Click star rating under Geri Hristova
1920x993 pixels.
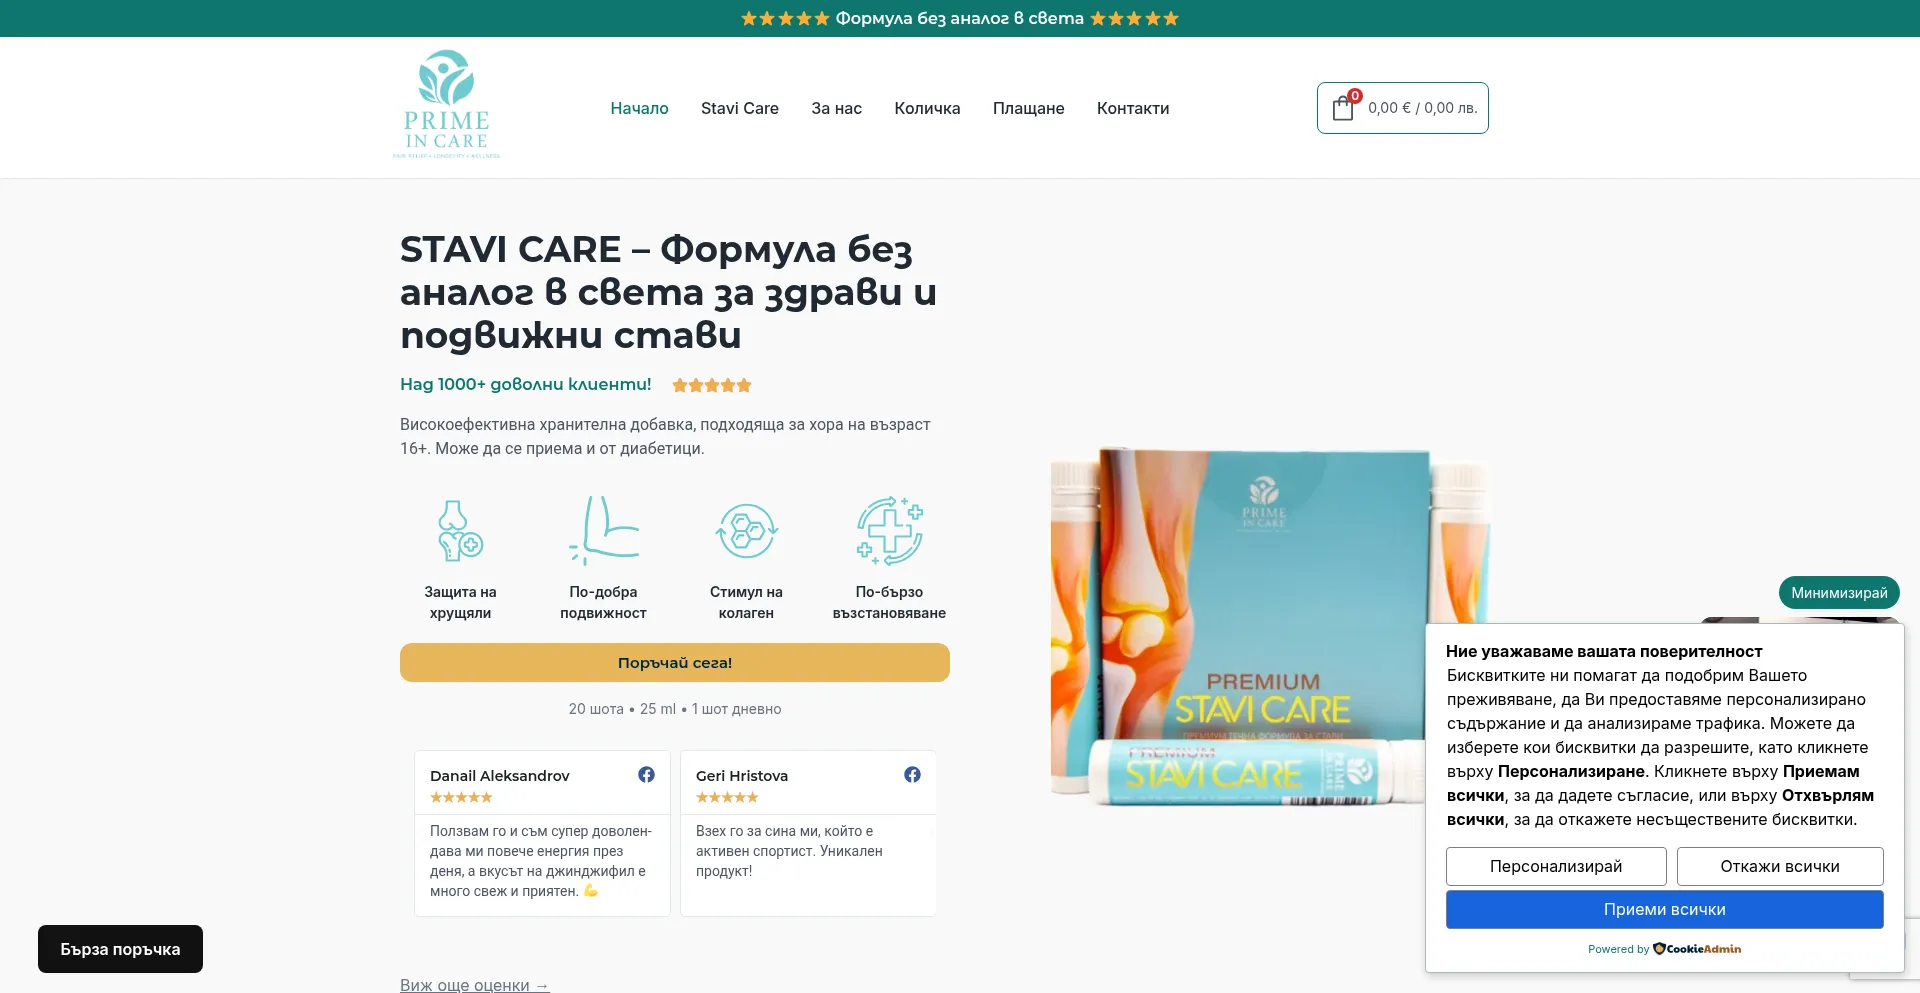[x=727, y=797]
